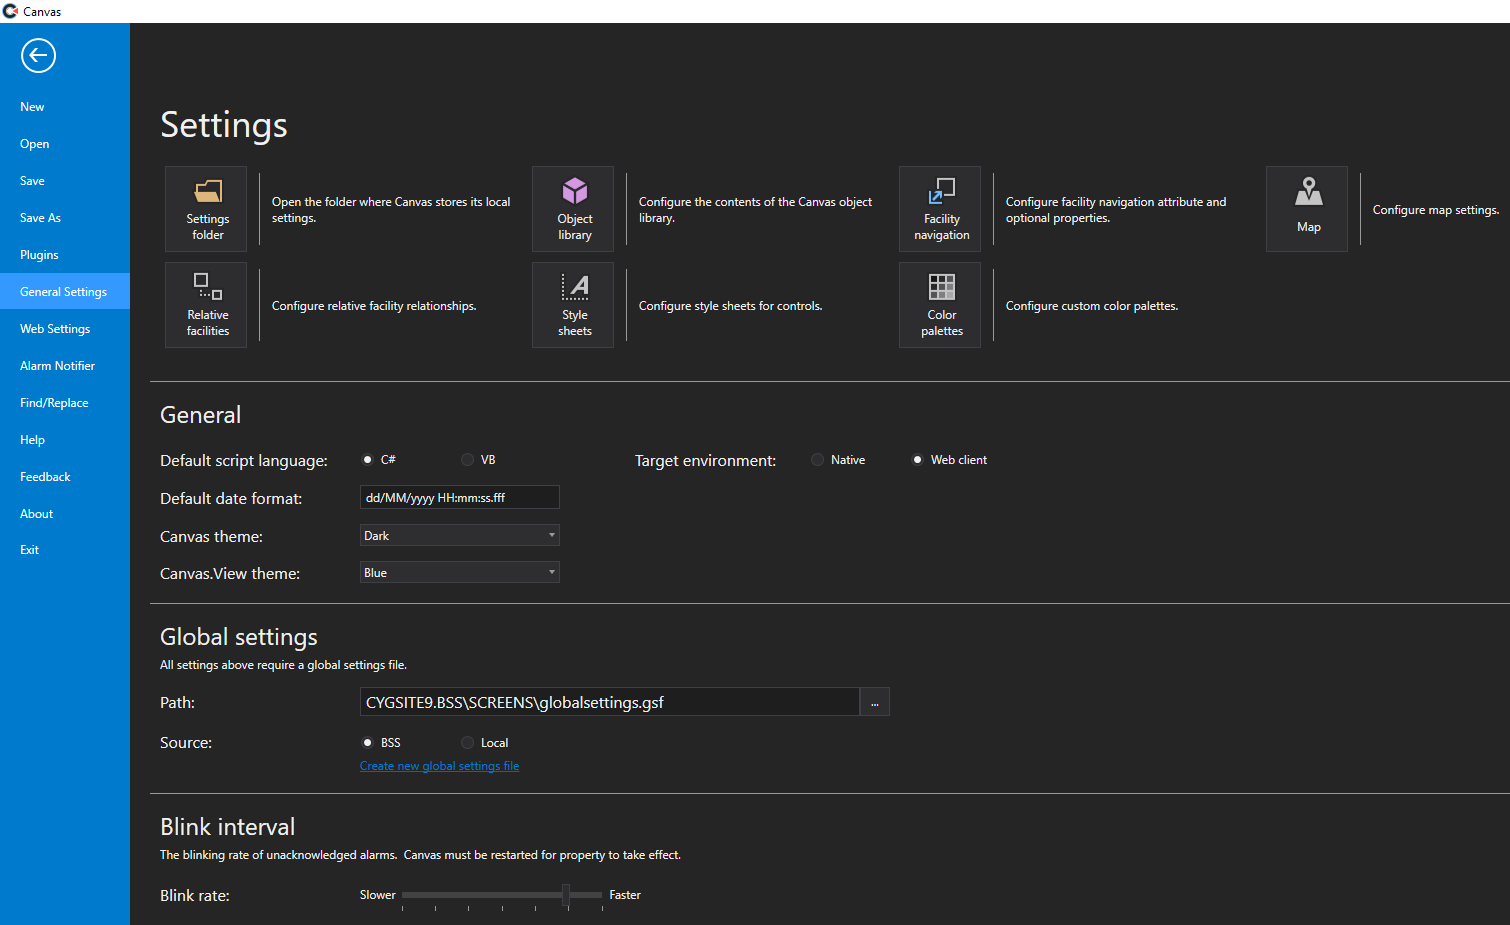Open the Facility navigation tile
The width and height of the screenshot is (1510, 925).
pyautogui.click(x=940, y=209)
